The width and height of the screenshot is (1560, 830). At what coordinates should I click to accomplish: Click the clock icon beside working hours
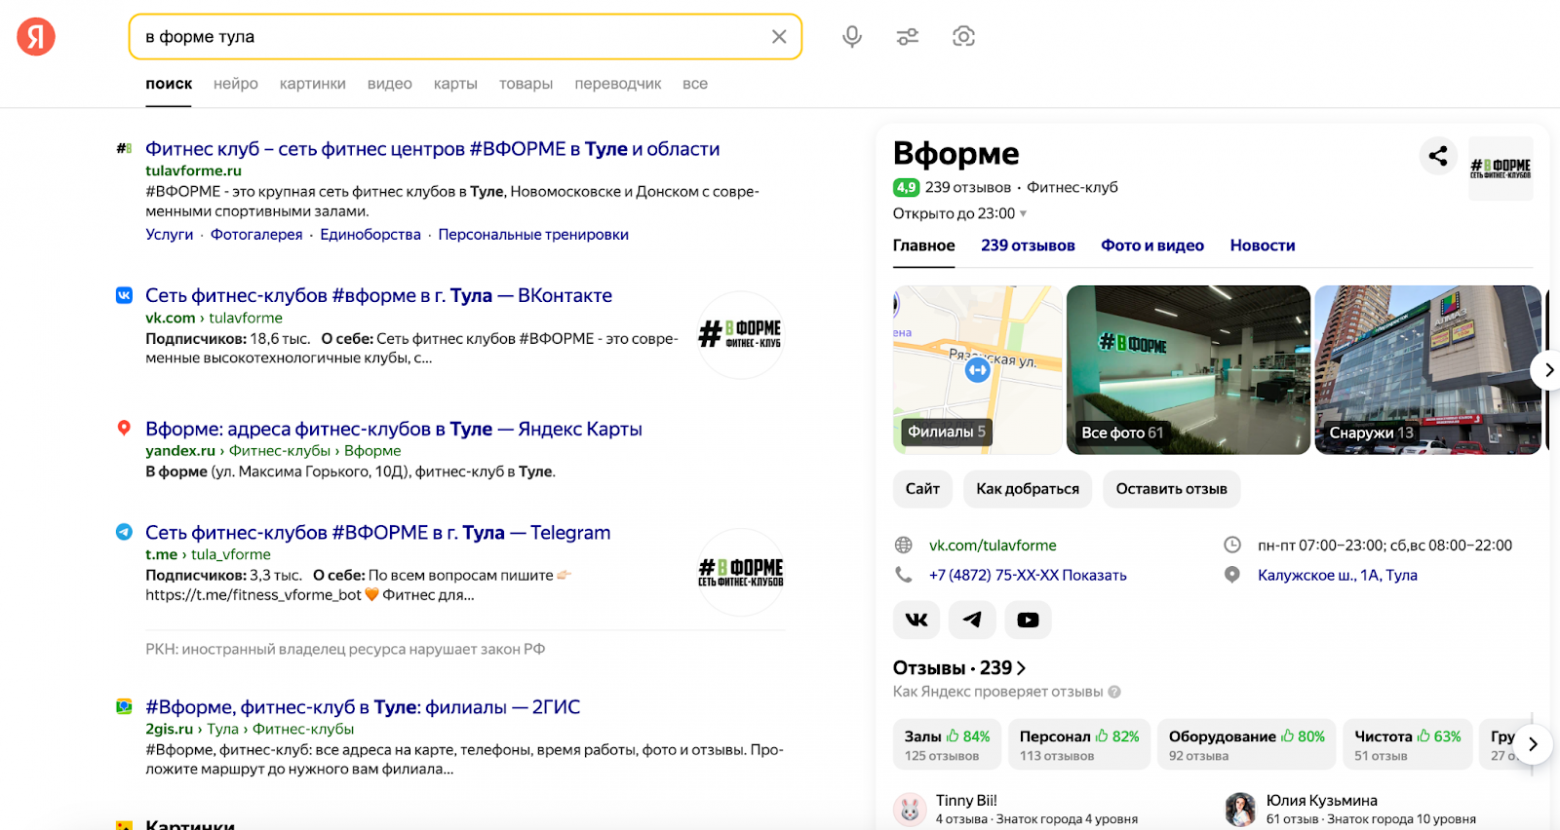[x=1232, y=545]
